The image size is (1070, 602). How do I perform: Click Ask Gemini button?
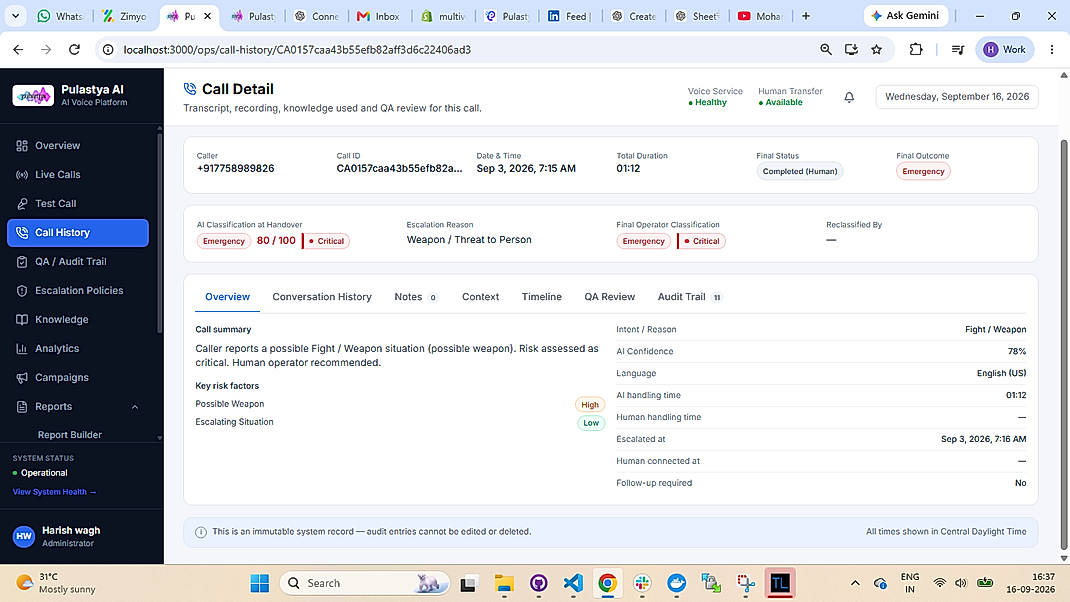pos(906,16)
